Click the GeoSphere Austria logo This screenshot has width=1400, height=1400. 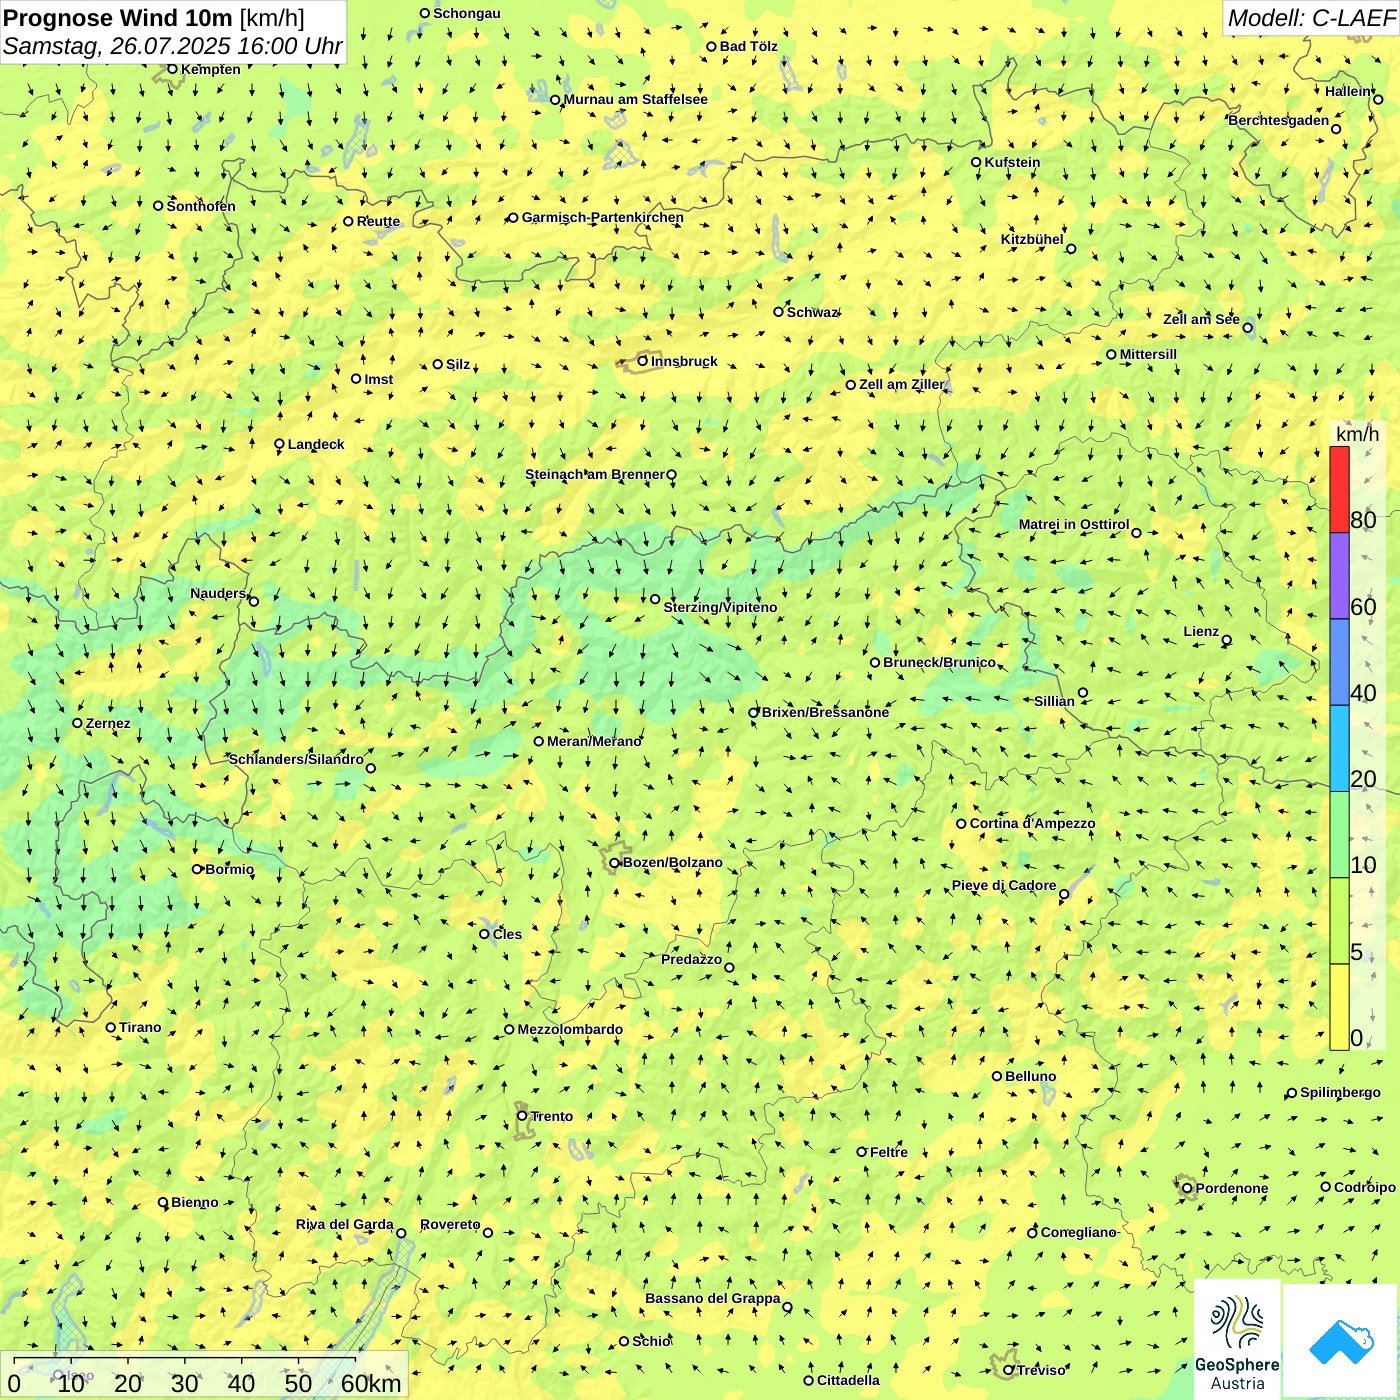tap(1237, 1341)
